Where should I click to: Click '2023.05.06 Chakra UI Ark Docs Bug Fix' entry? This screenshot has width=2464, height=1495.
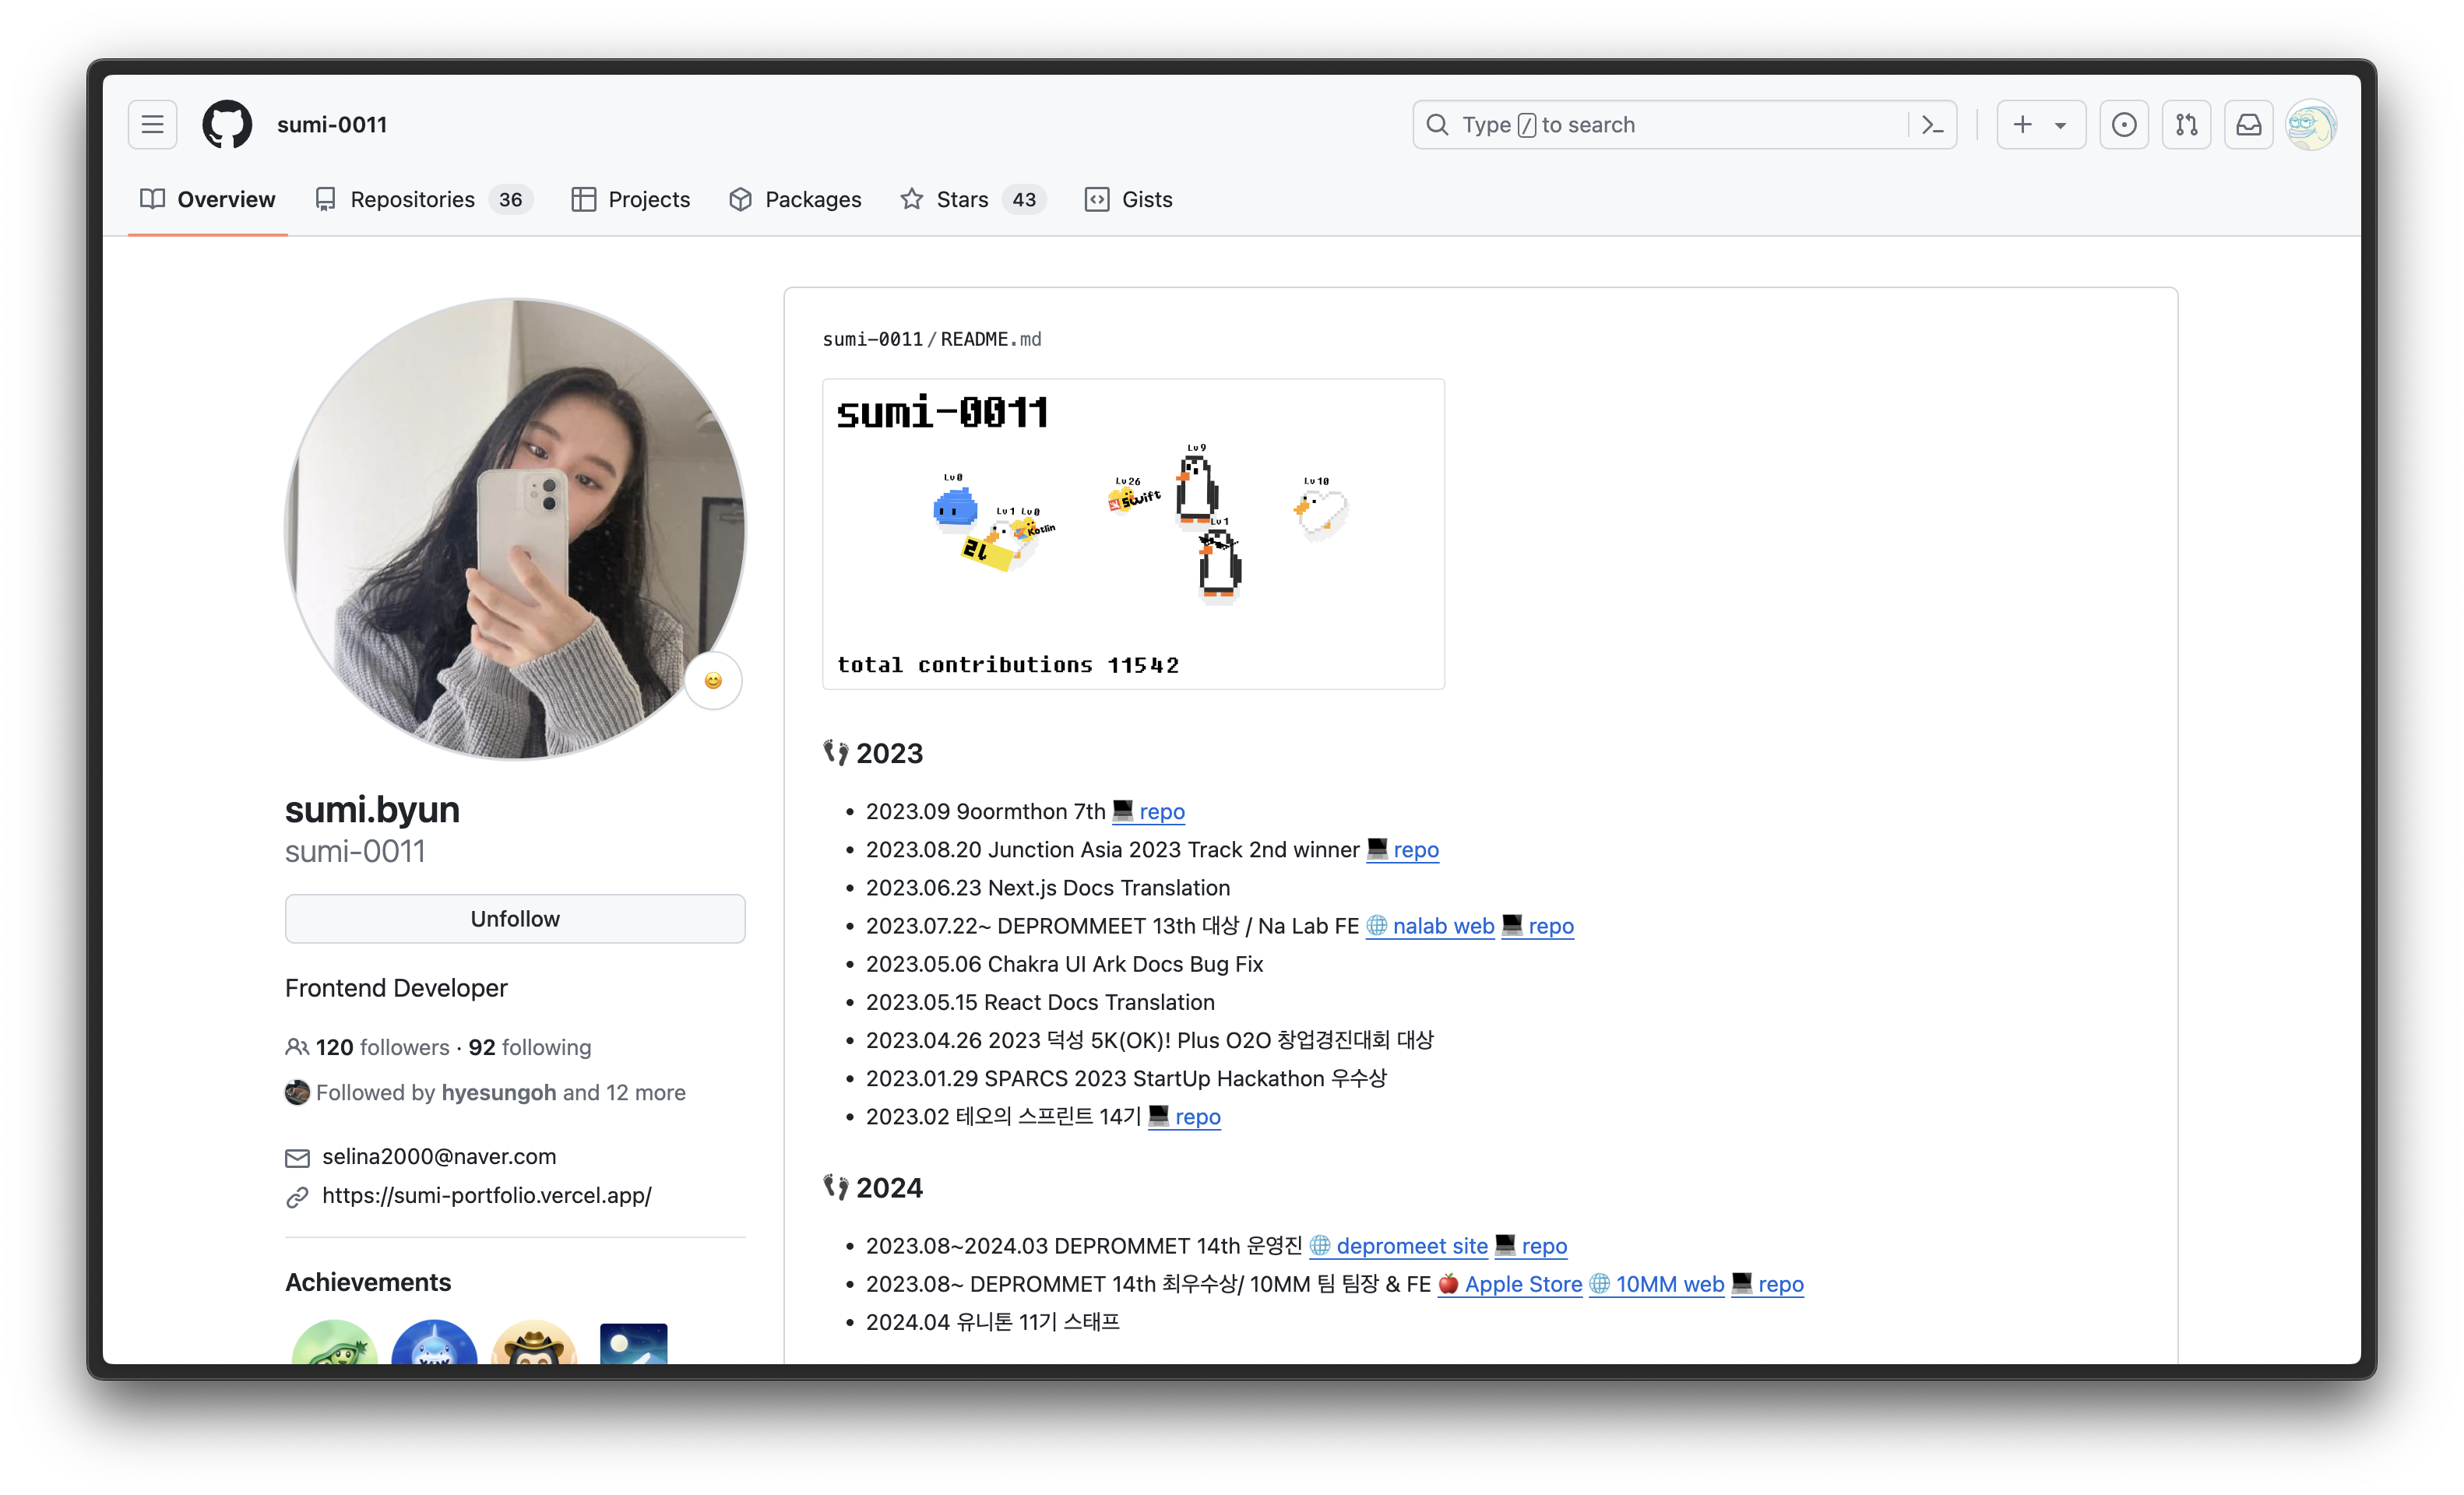click(1065, 964)
